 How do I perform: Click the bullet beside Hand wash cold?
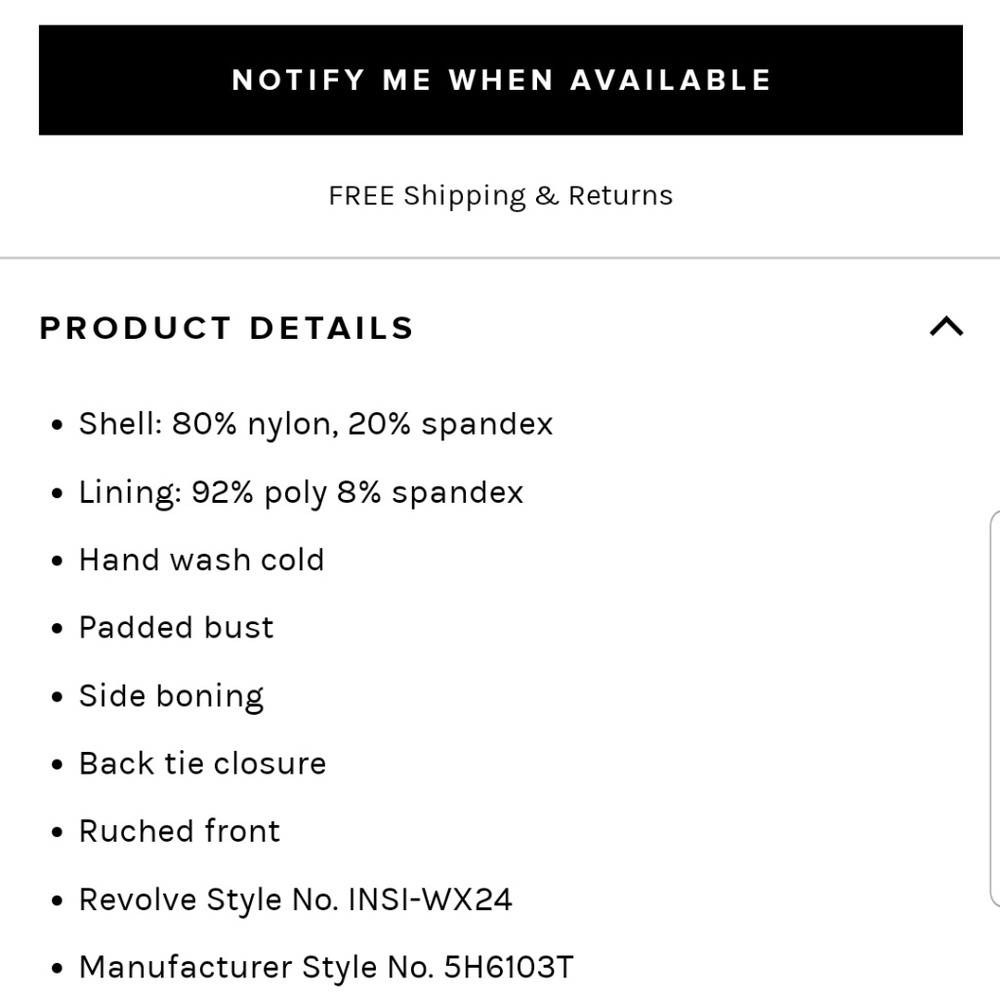57,561
